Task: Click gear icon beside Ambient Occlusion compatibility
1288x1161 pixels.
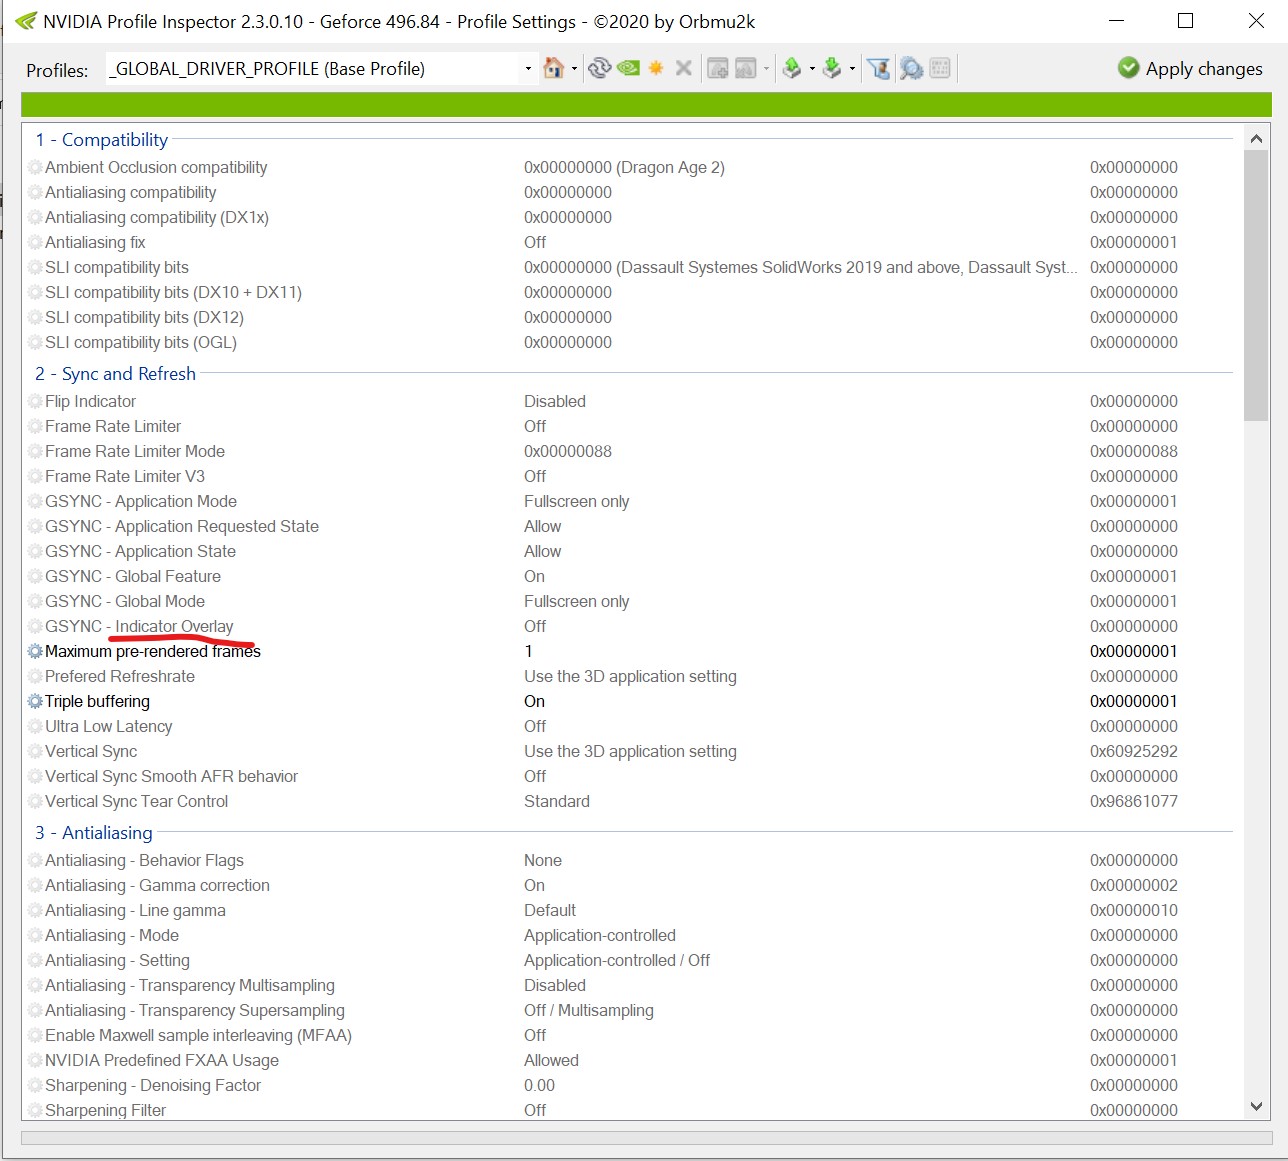Action: click(35, 167)
